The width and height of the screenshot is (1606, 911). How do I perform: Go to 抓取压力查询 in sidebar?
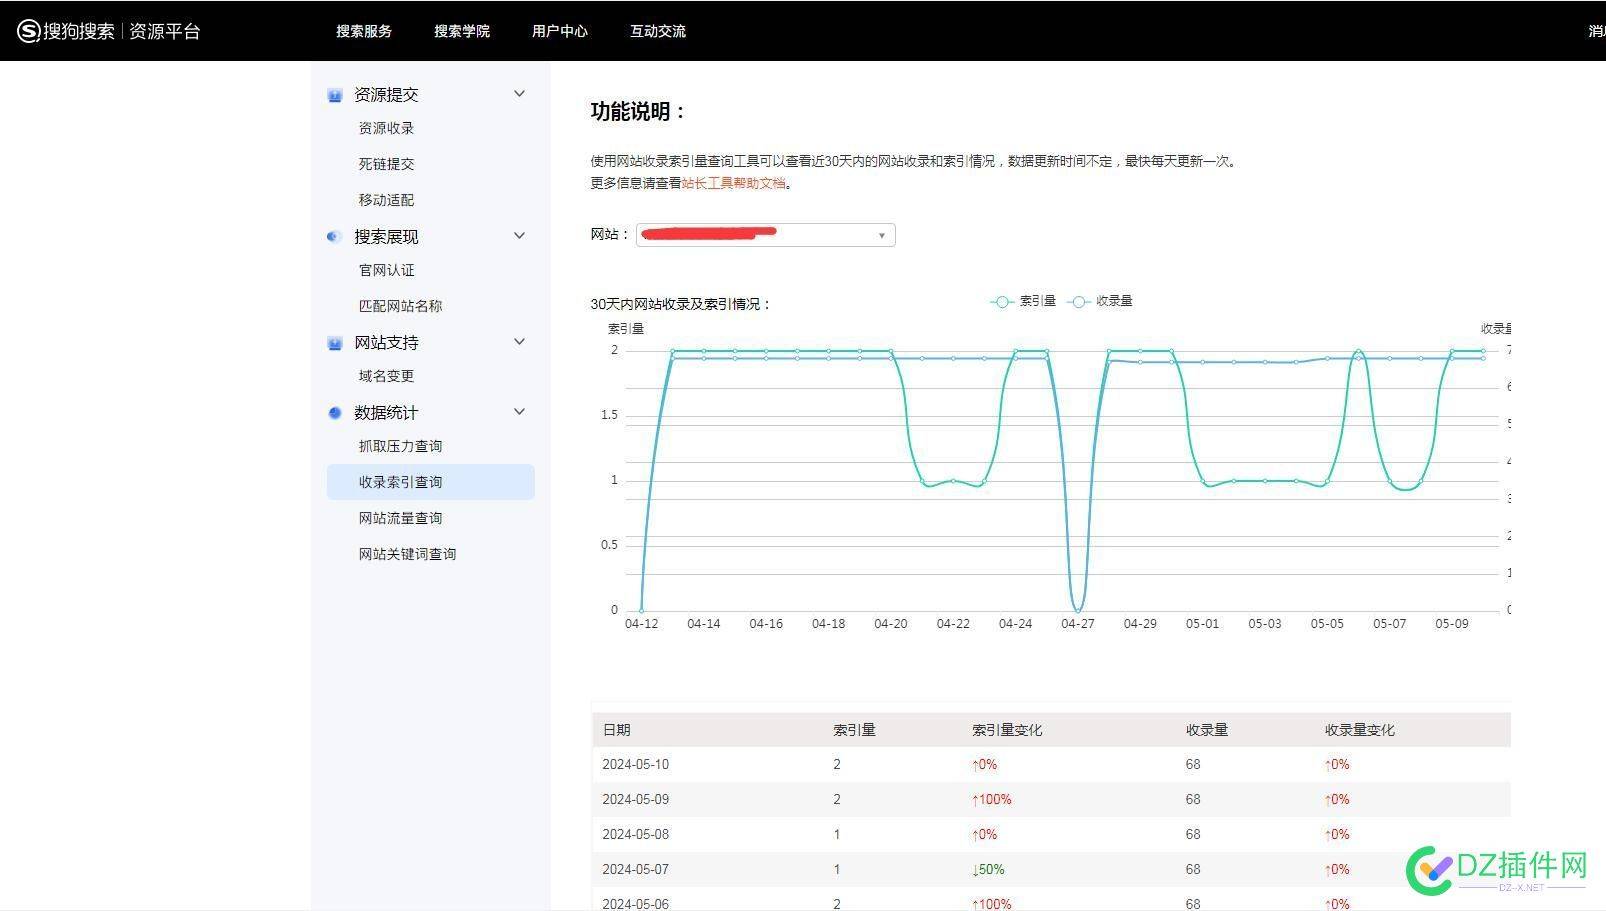click(400, 446)
